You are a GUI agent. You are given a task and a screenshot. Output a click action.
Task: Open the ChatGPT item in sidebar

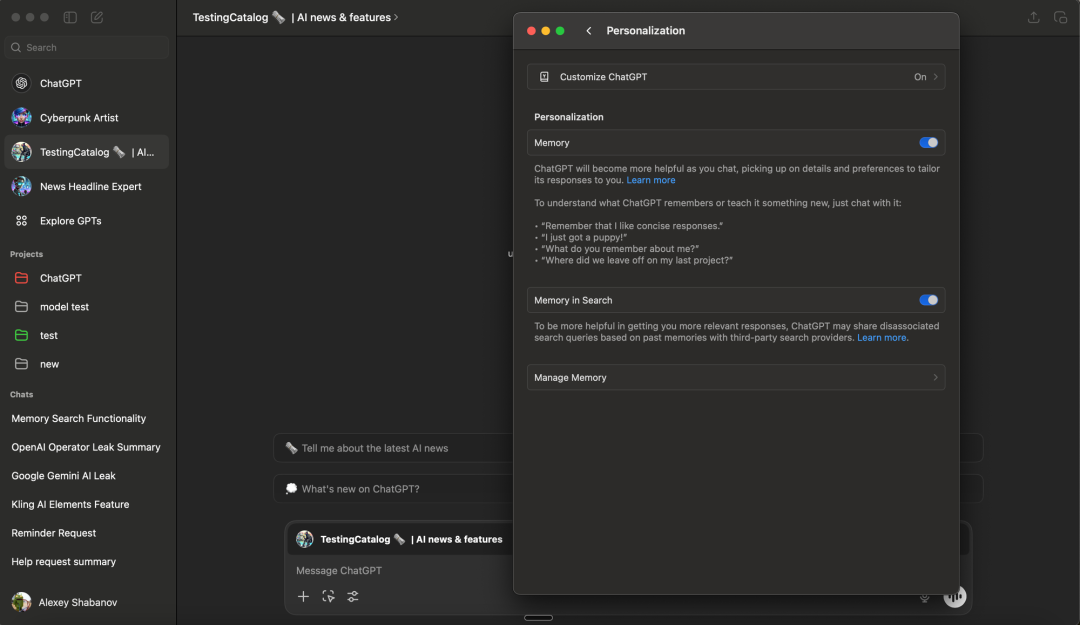[x=87, y=83]
